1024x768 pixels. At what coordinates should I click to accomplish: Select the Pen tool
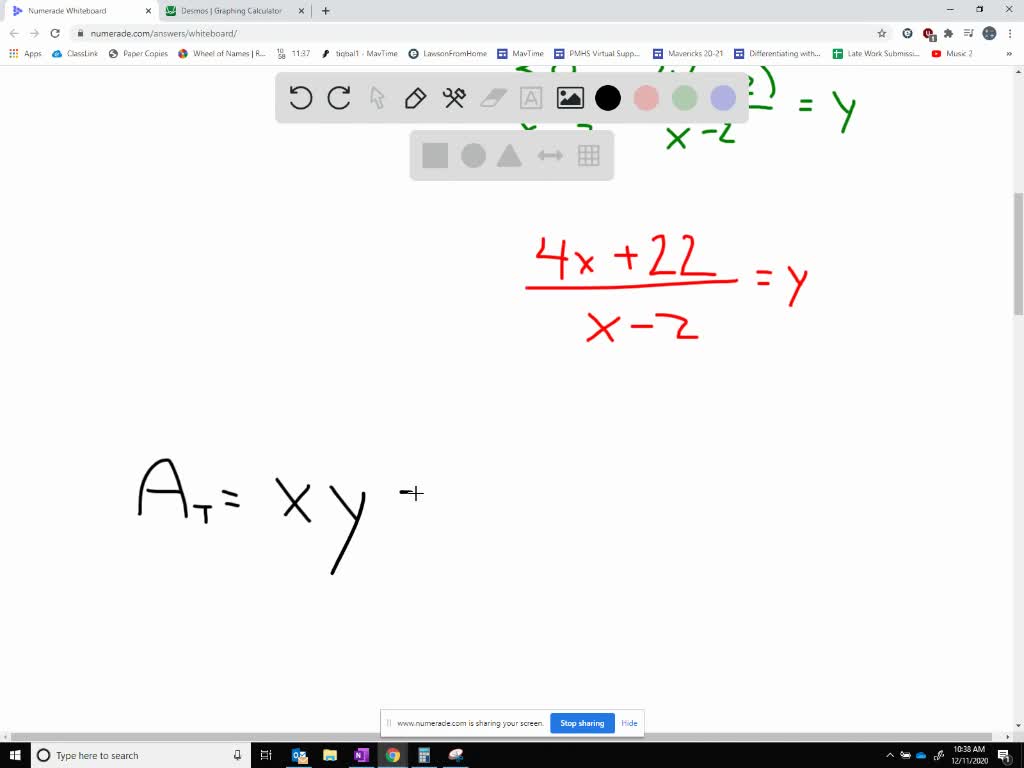(414, 98)
